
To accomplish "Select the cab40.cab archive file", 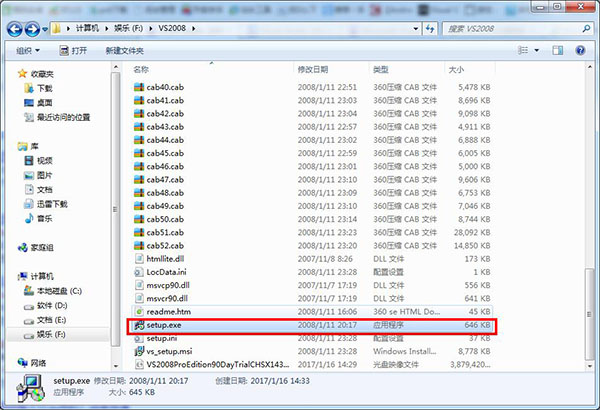I will click(165, 88).
